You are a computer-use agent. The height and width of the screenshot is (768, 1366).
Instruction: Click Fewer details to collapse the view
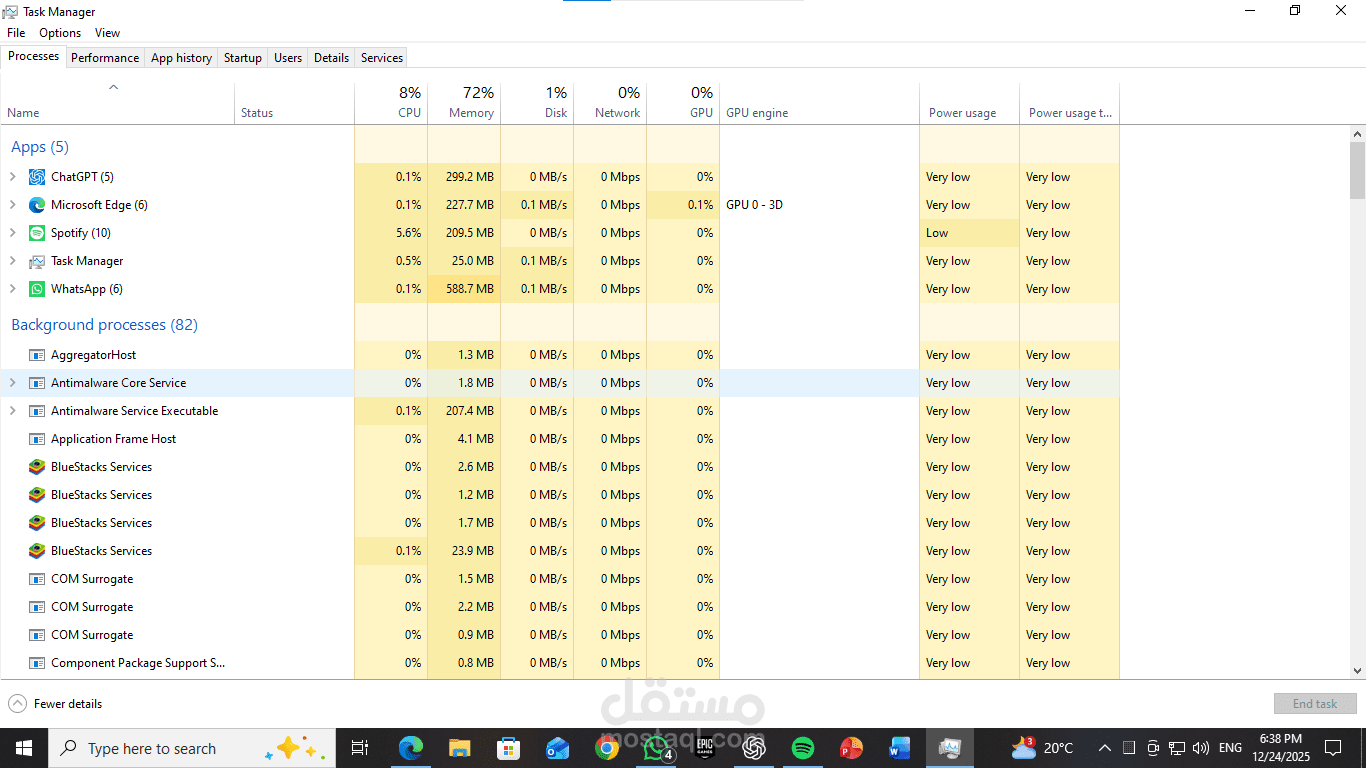click(55, 704)
